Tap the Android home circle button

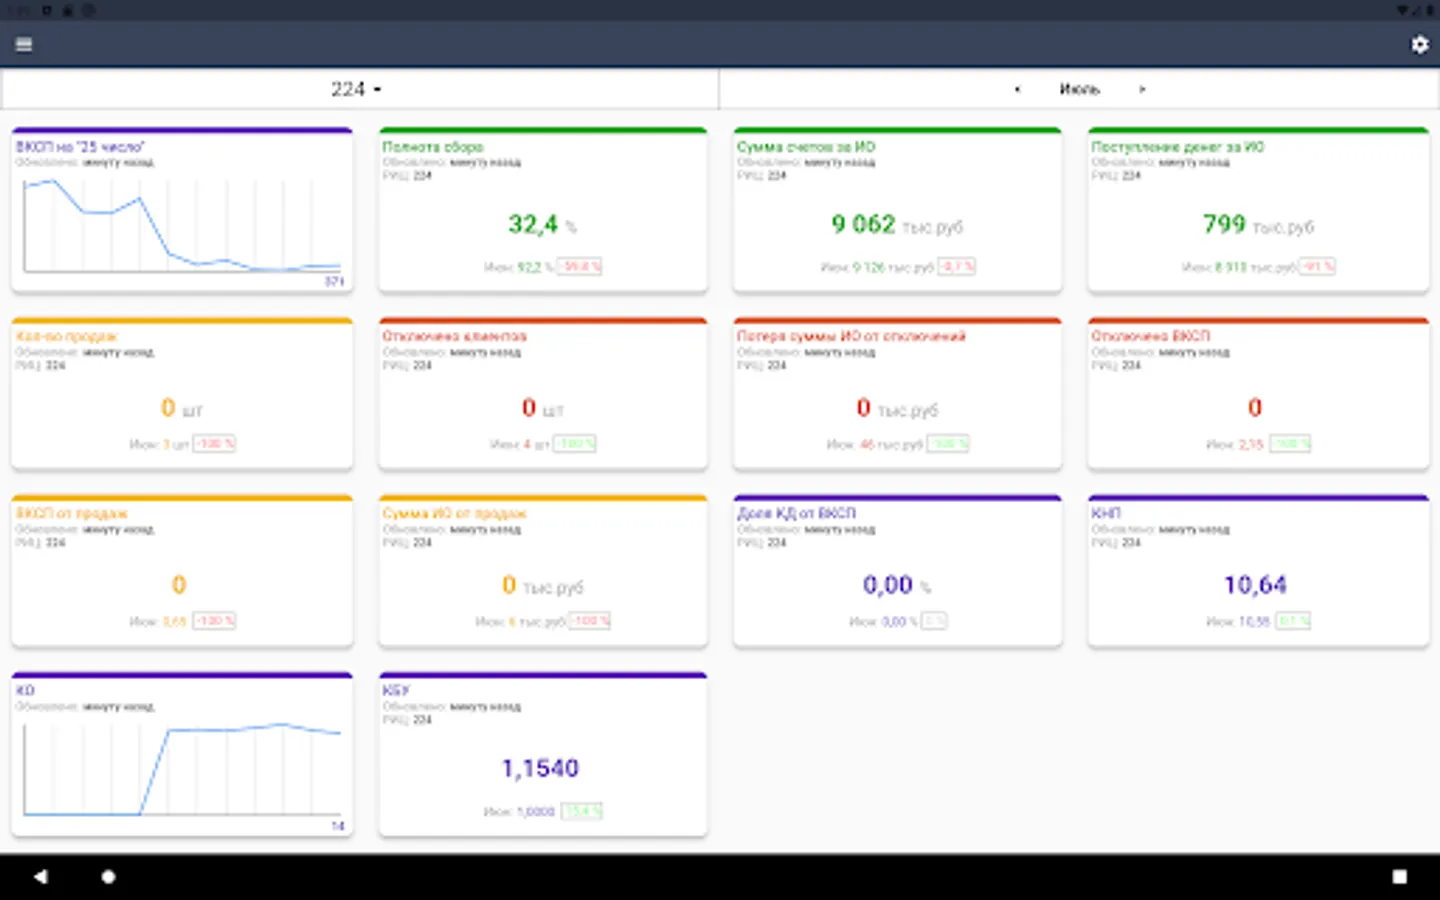pos(108,877)
